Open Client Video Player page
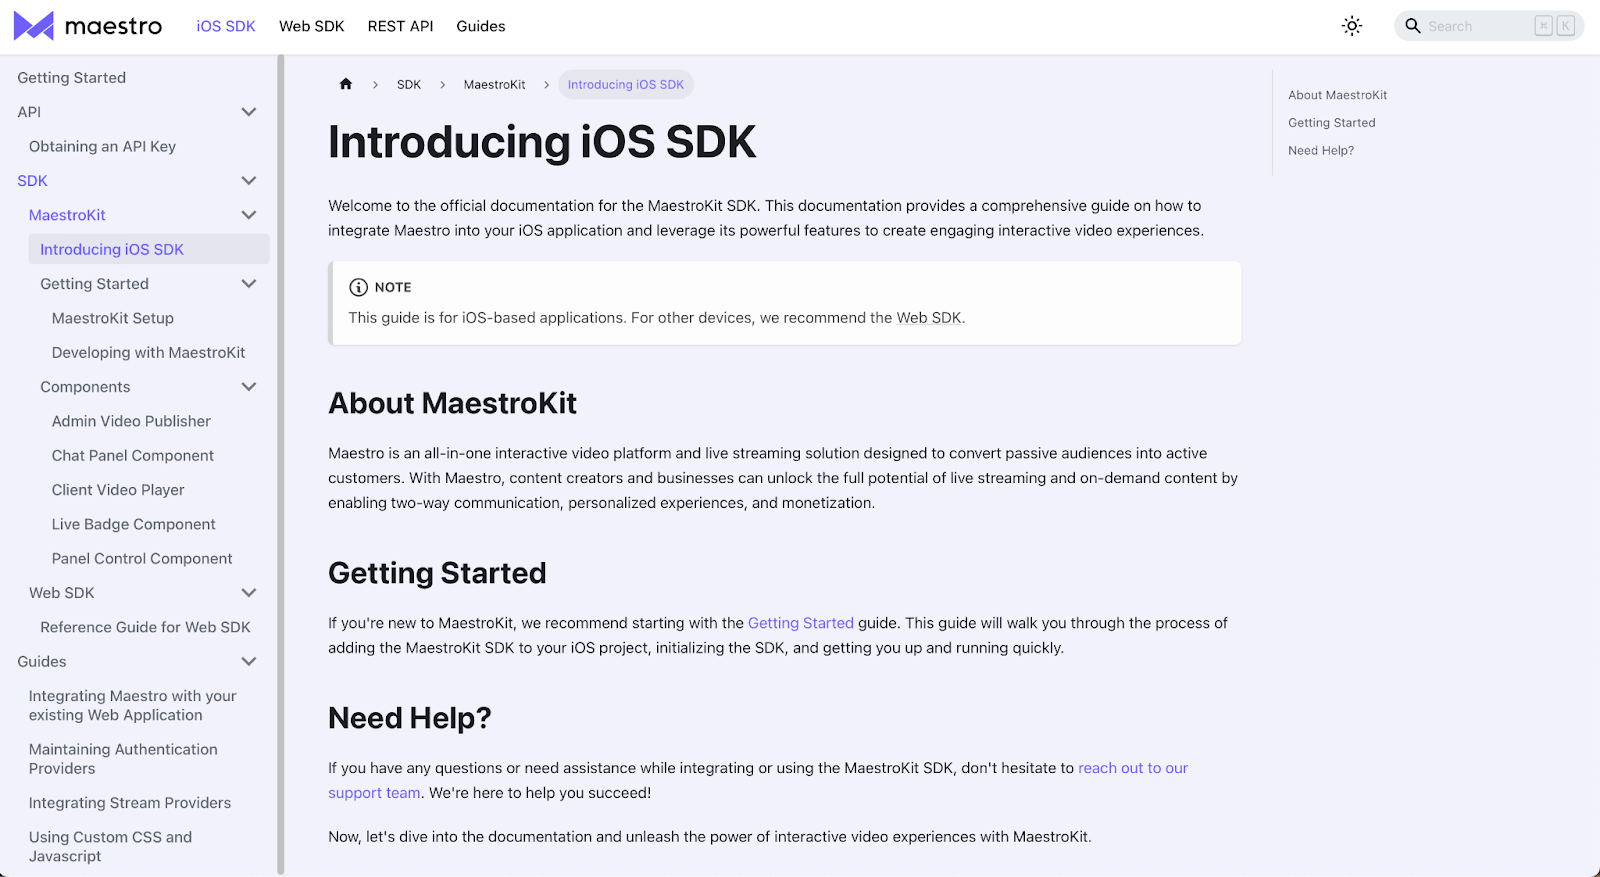Viewport: 1600px width, 877px height. coord(118,490)
